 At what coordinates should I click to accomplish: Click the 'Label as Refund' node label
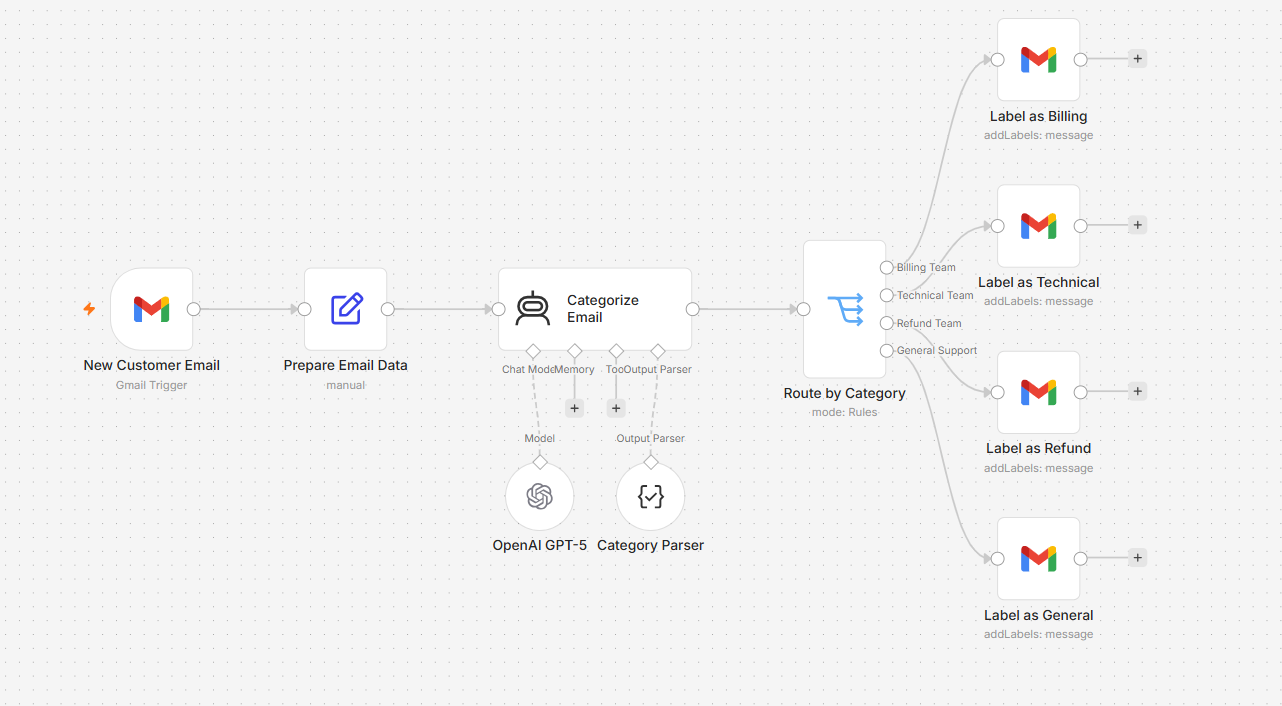click(x=1039, y=448)
